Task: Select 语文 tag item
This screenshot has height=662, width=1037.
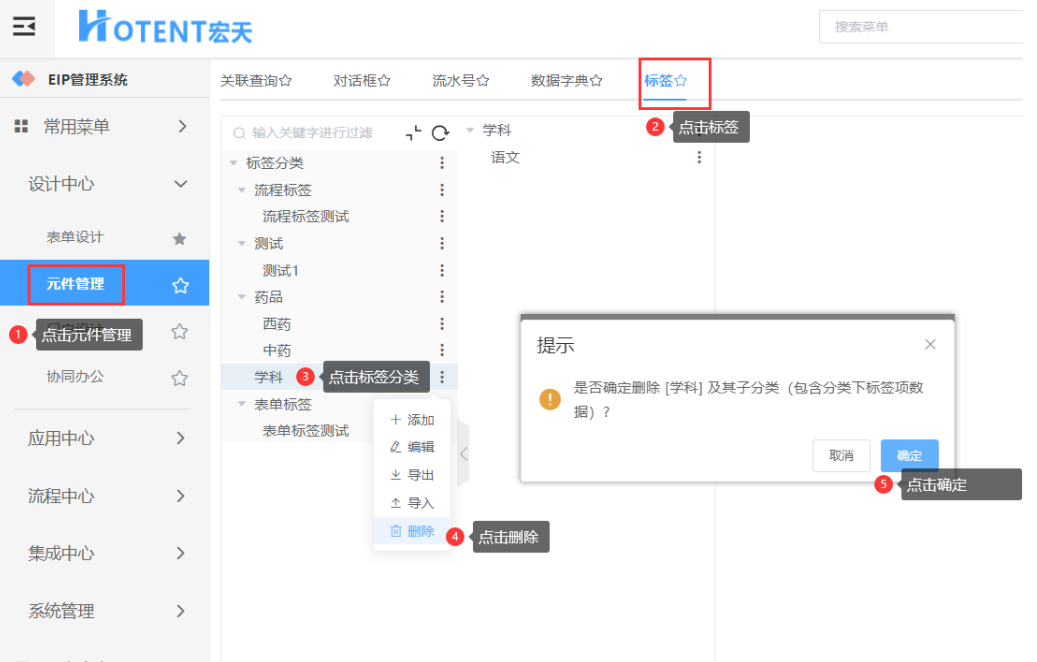Action: pyautogui.click(x=505, y=157)
